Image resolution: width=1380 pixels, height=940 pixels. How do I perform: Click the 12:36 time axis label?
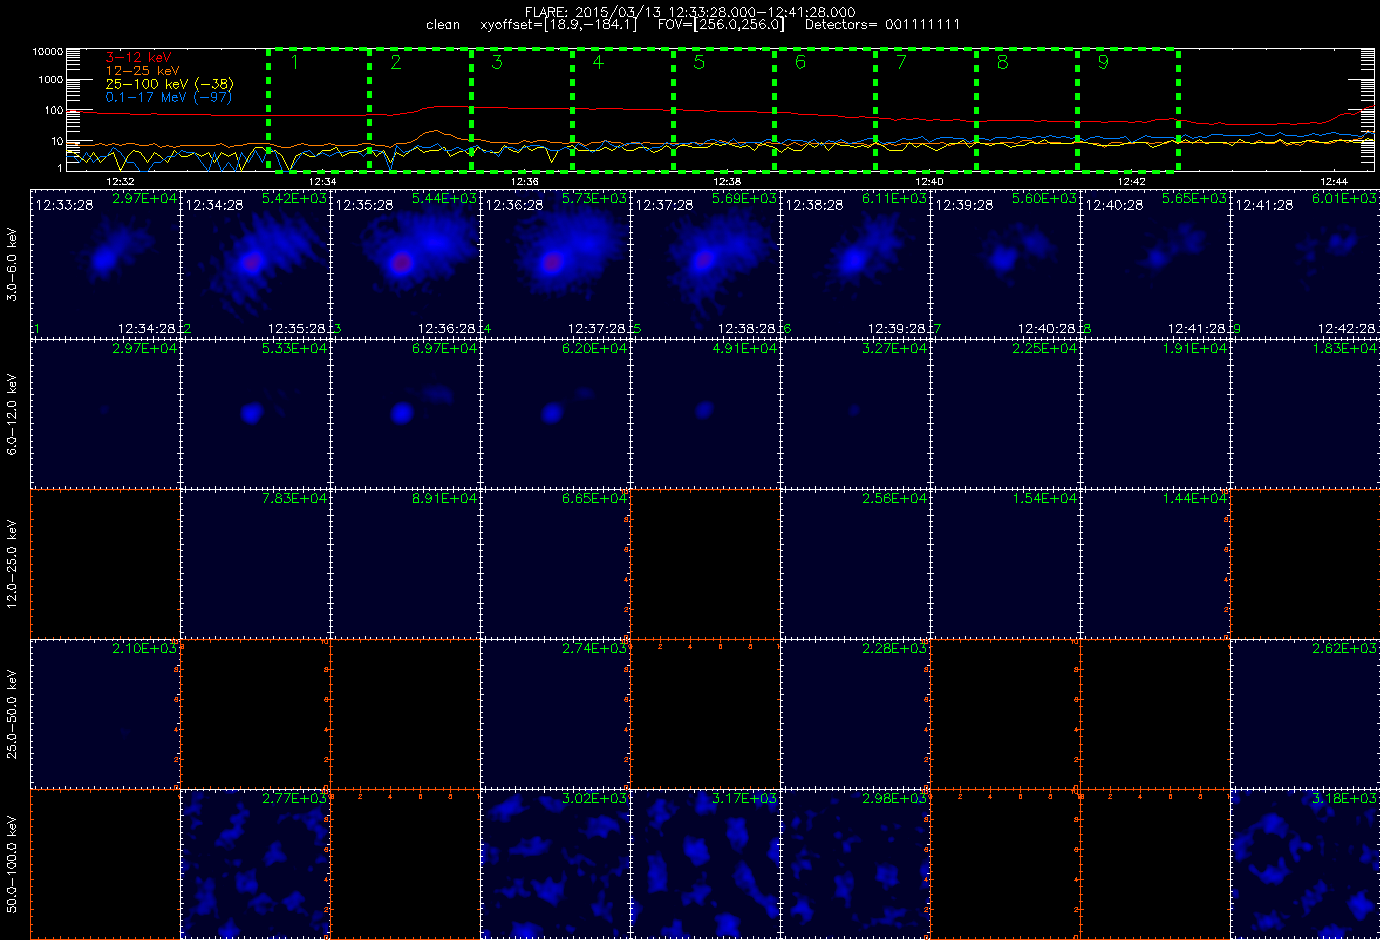click(x=525, y=182)
